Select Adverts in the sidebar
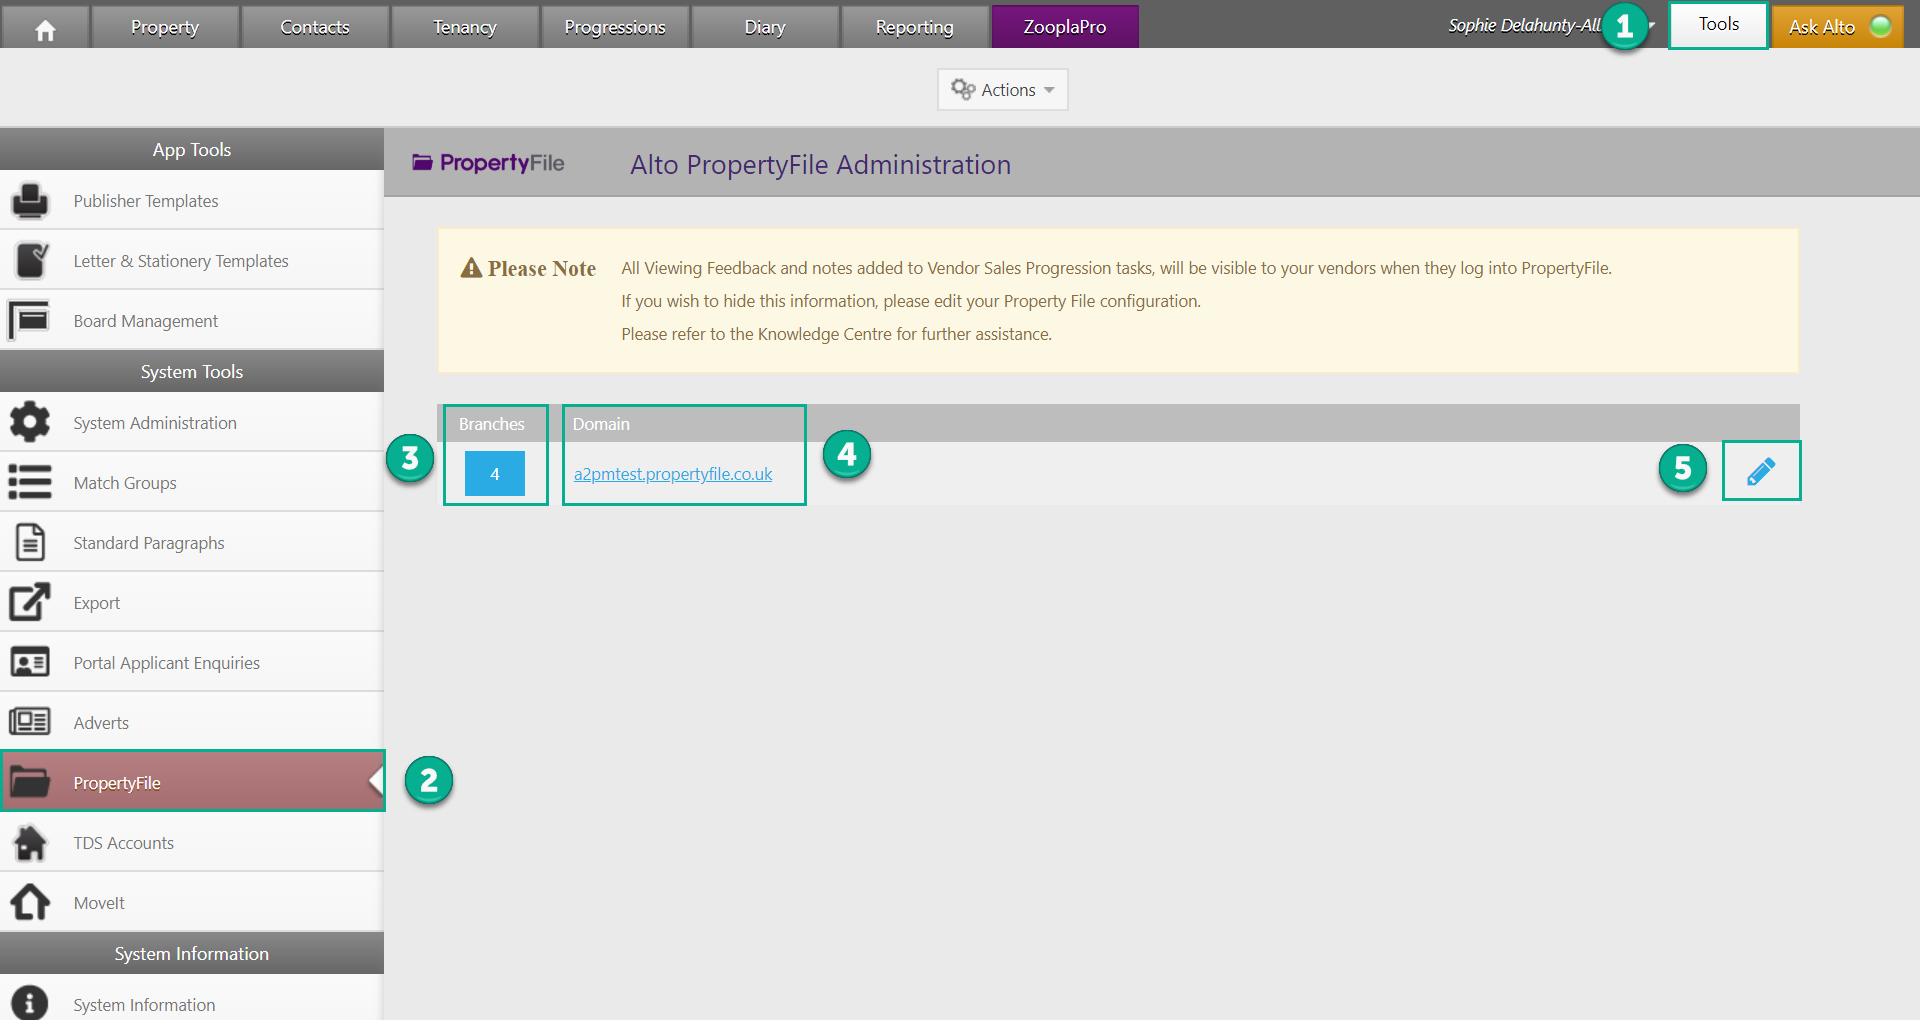This screenshot has width=1920, height=1020. pos(192,723)
